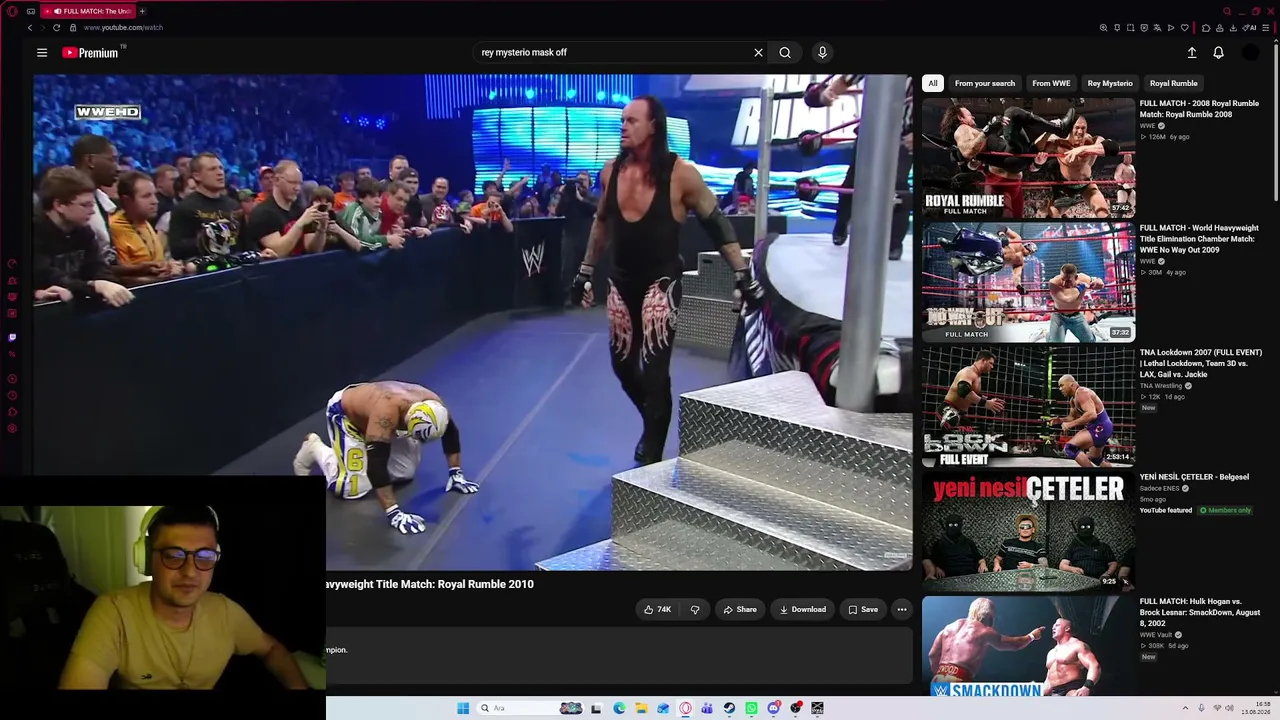The image size is (1280, 720).
Task: Dislike the video
Action: click(695, 610)
